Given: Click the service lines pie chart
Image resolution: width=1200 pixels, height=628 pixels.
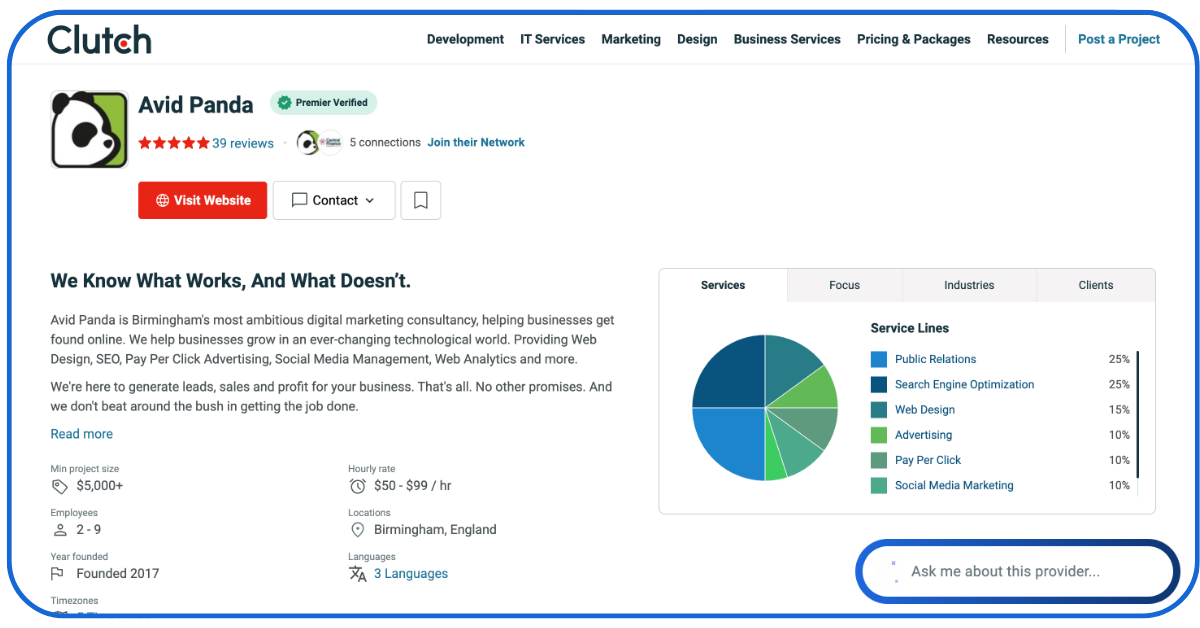Looking at the screenshot, I should point(765,408).
